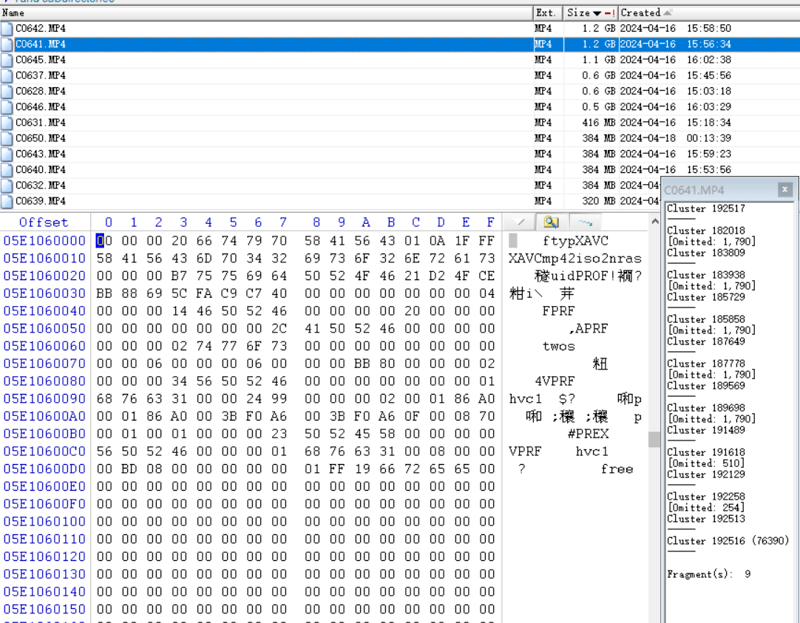Click Cluster 182018 in popup
Viewport: 800px width, 623px height.
[x=706, y=231]
